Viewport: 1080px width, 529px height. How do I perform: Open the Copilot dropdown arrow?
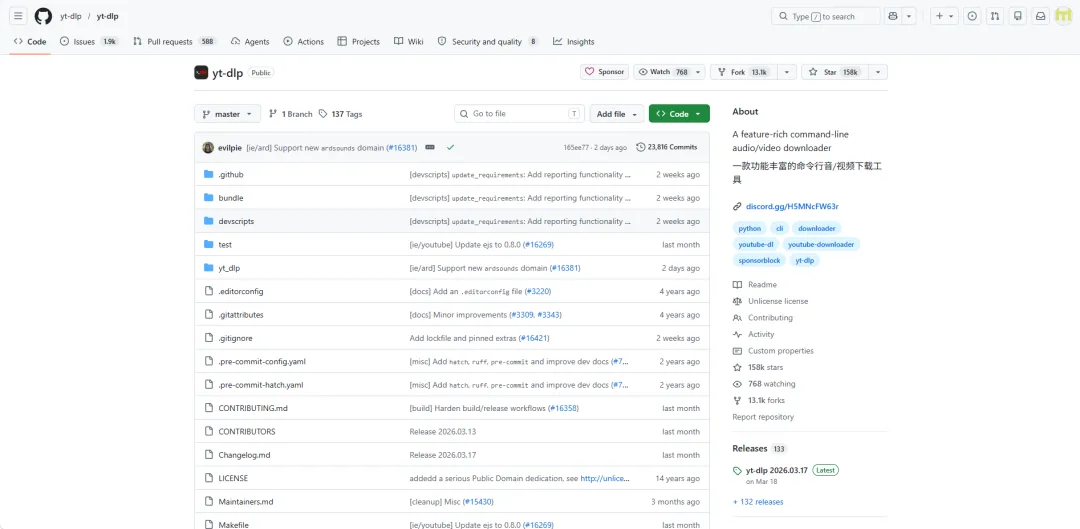909,16
